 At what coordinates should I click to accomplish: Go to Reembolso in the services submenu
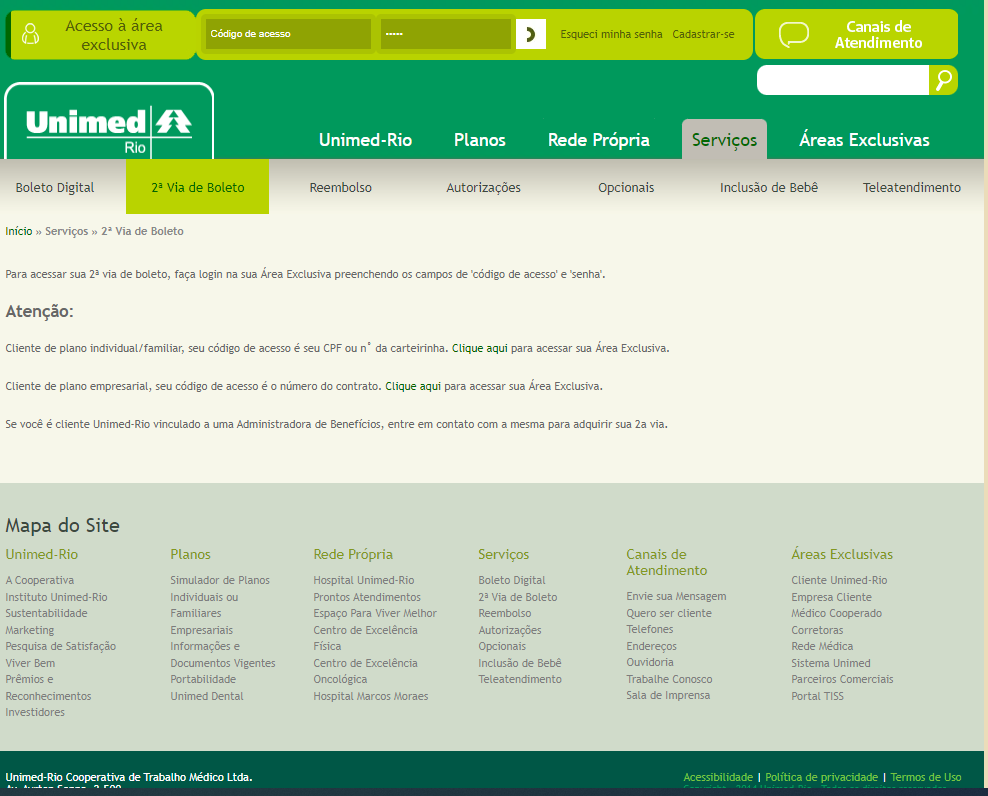341,187
